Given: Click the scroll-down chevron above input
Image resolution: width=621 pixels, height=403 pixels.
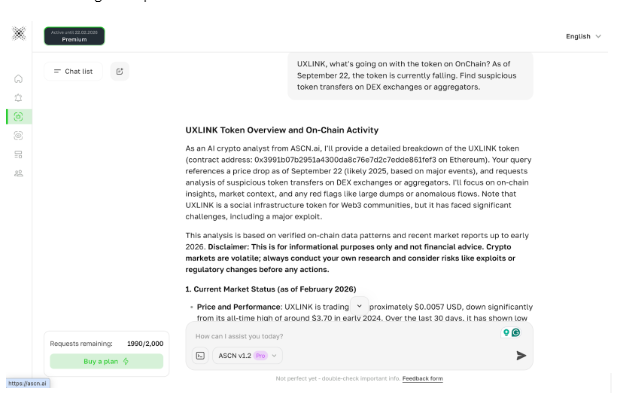Looking at the screenshot, I should 359,305.
